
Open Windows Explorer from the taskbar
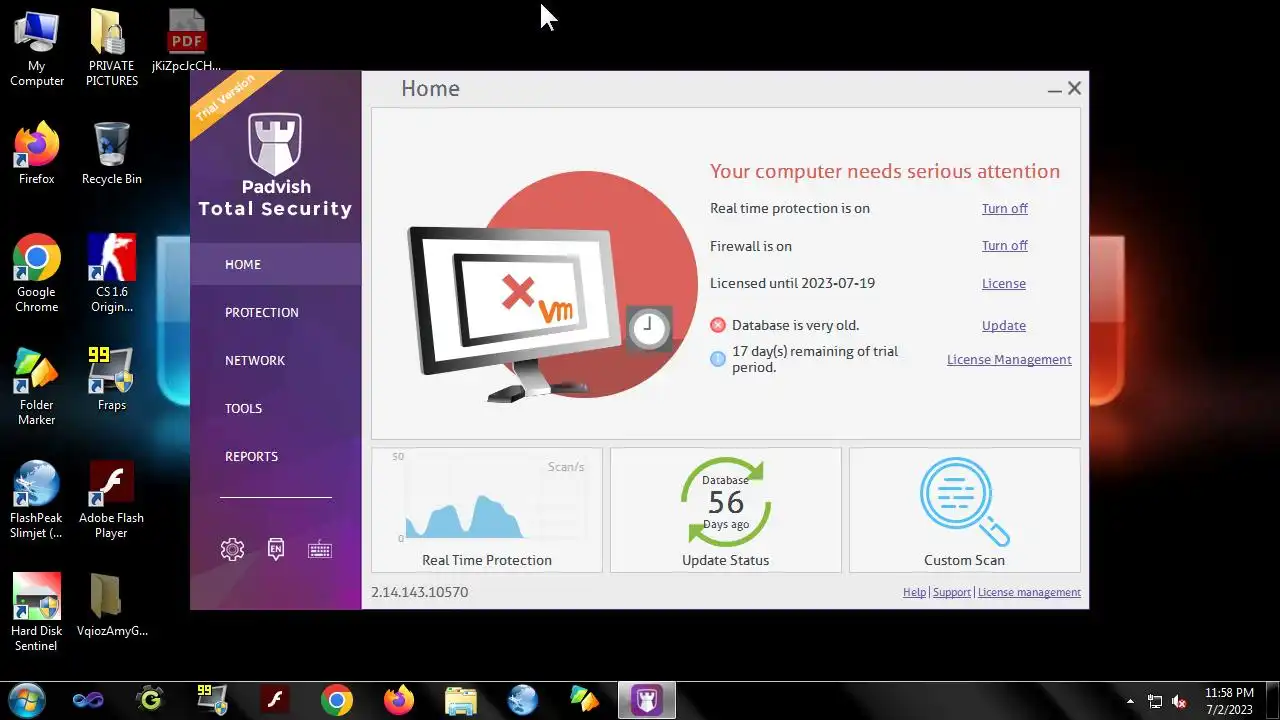tap(461, 700)
